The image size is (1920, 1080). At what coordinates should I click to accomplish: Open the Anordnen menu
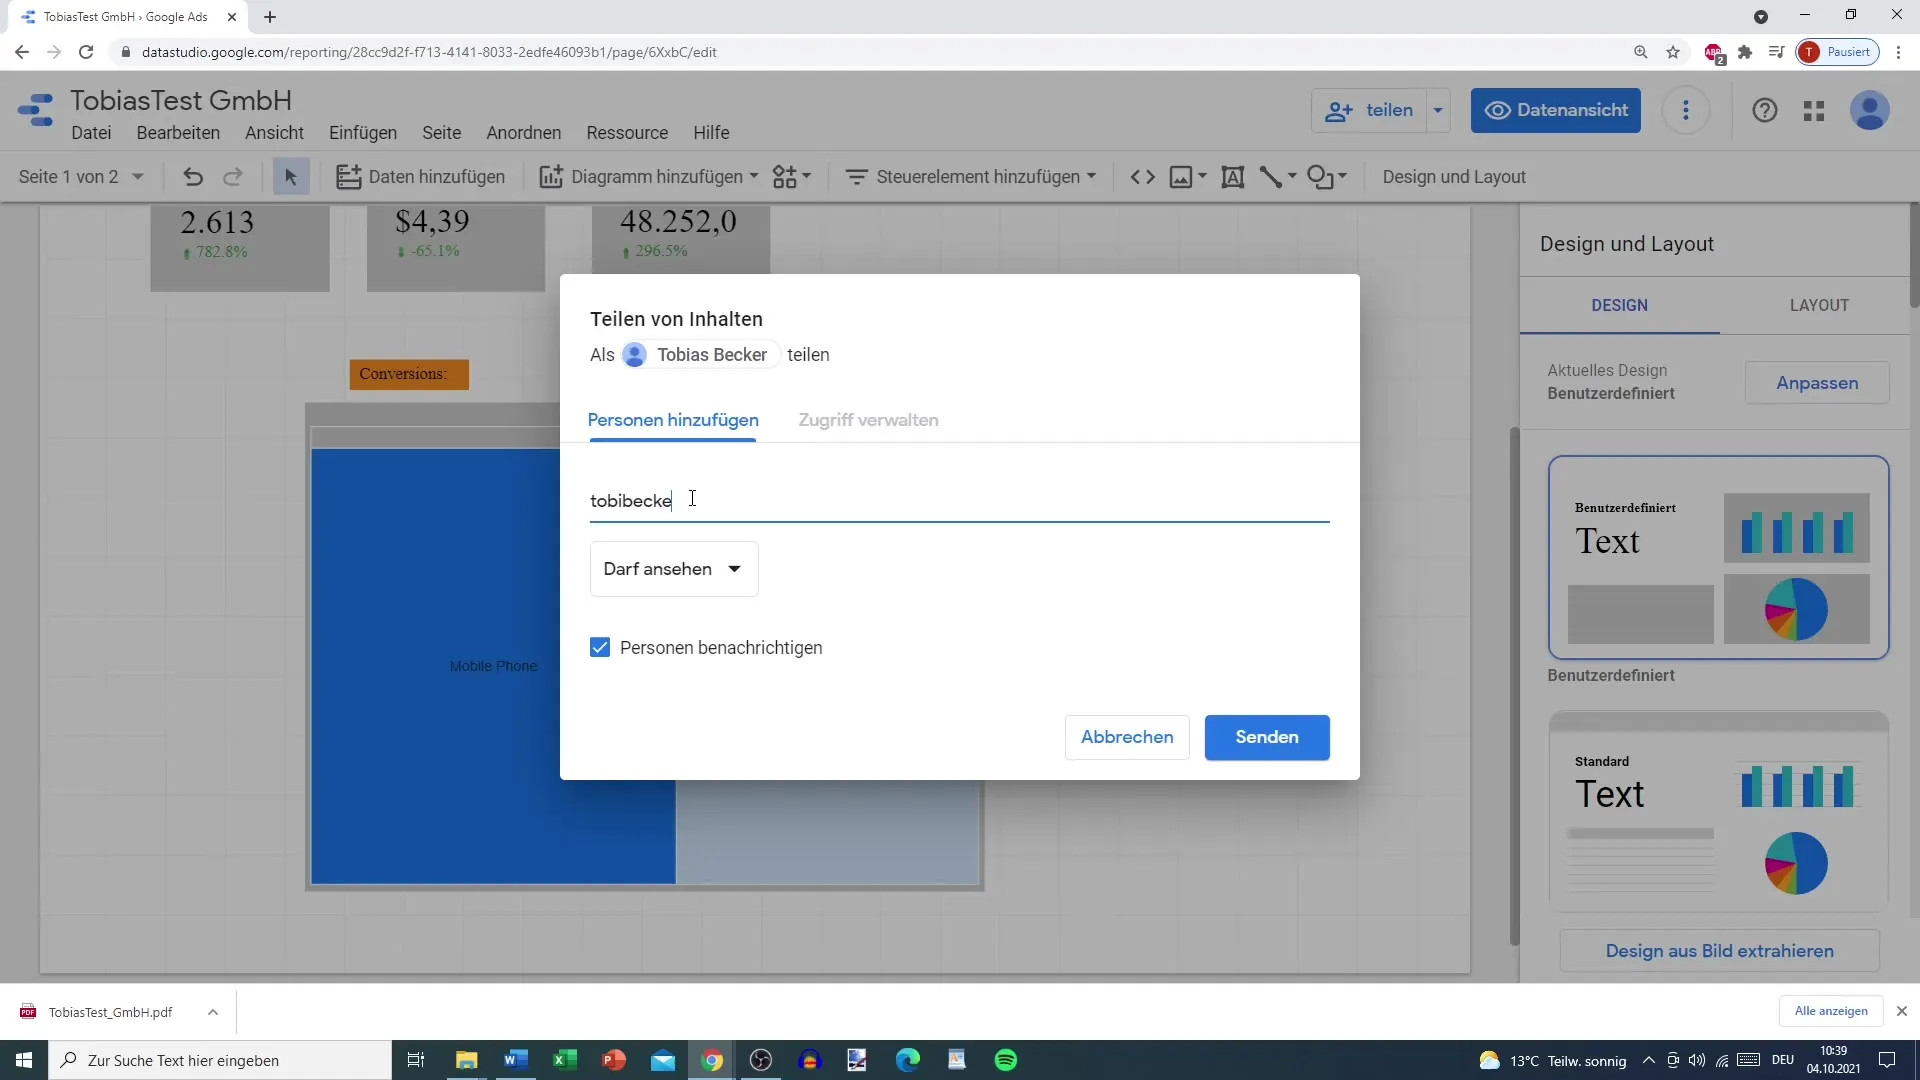(x=524, y=133)
